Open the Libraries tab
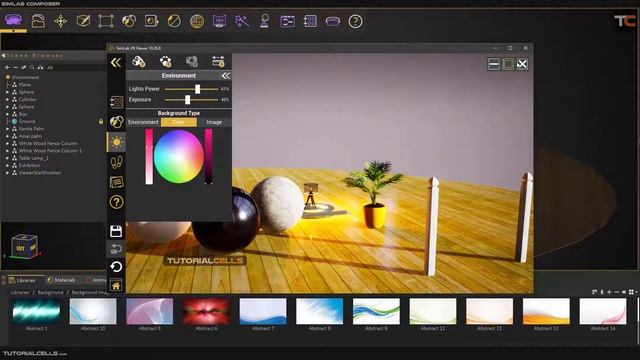The image size is (640, 360). click(x=22, y=280)
